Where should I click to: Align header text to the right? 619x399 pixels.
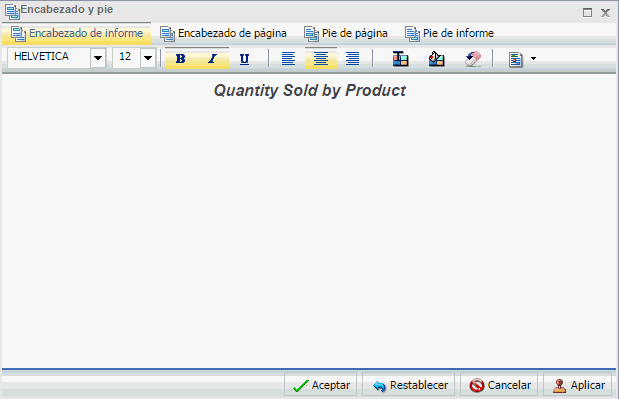353,59
